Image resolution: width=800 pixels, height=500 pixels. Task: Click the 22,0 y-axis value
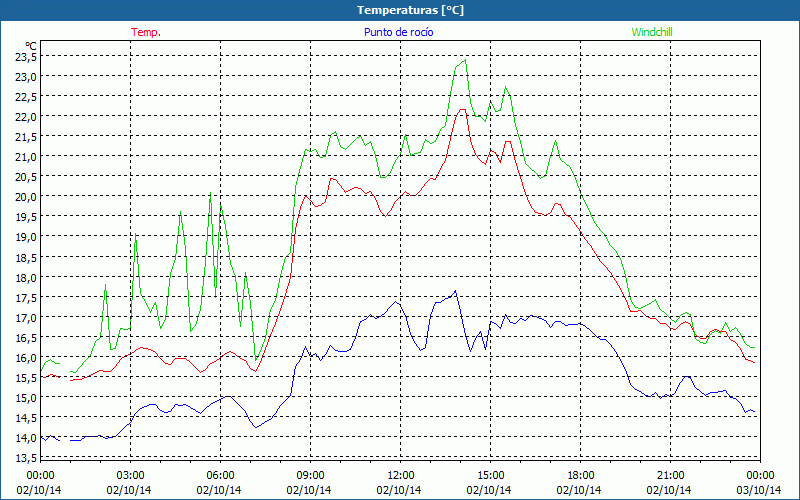(26, 117)
